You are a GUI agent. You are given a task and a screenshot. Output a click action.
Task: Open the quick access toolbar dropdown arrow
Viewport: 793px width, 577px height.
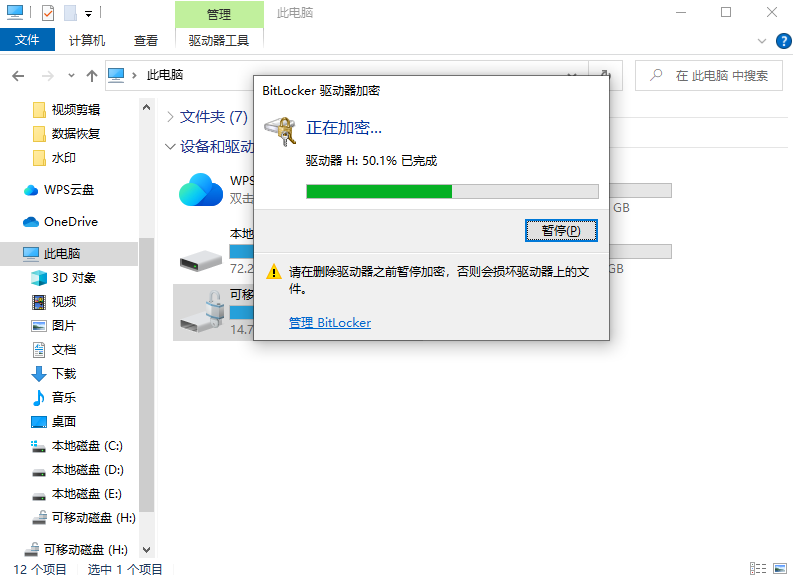tap(89, 14)
